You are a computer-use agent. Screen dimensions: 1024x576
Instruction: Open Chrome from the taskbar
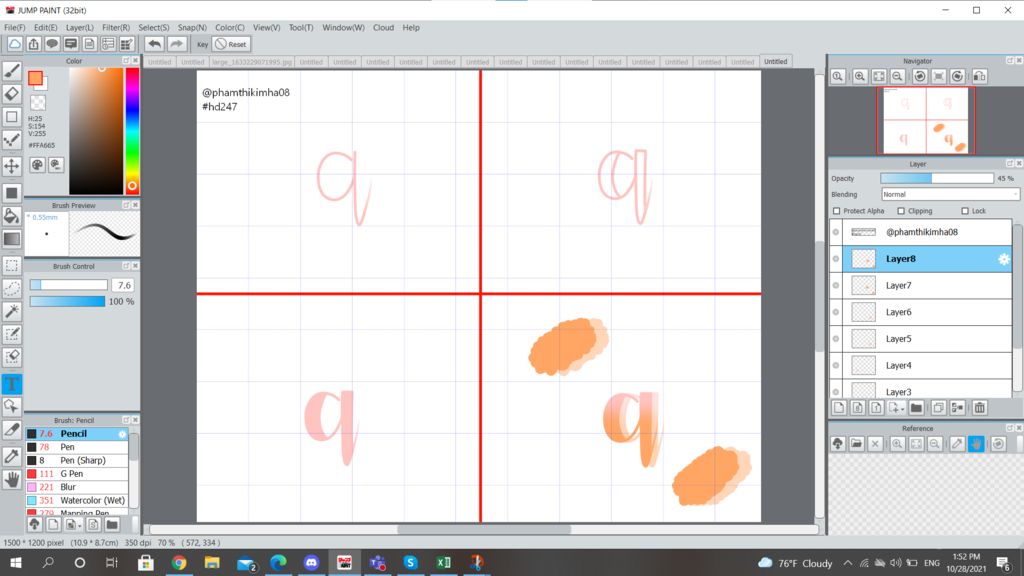[179, 562]
